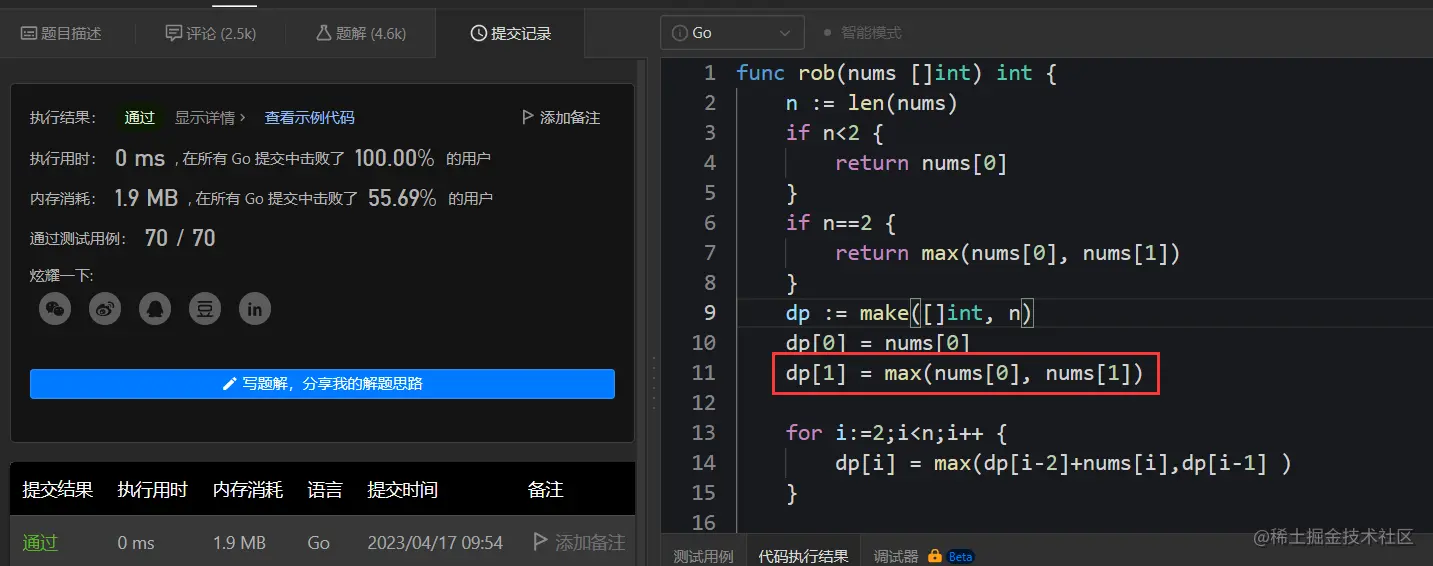Screen dimensions: 1433x566
Task: Click the 0 ms cell in submission row
Action: 136,542
